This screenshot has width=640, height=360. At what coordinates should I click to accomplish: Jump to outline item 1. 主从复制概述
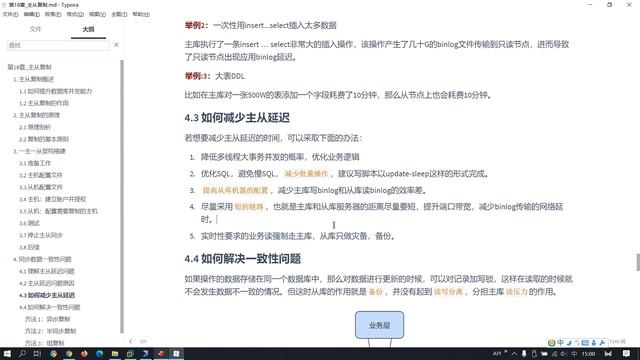[33, 79]
